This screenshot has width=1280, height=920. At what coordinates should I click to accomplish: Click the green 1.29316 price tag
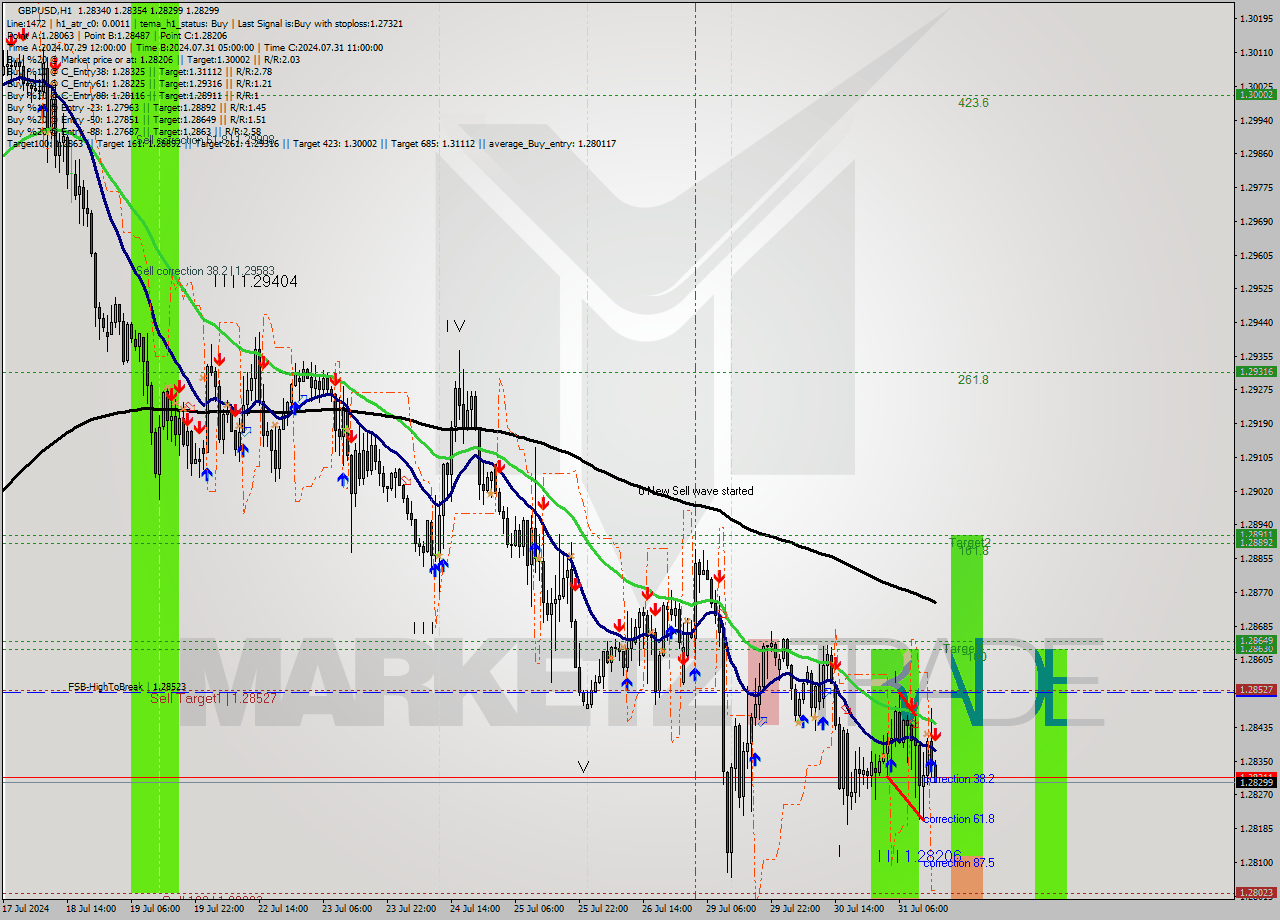click(1256, 371)
